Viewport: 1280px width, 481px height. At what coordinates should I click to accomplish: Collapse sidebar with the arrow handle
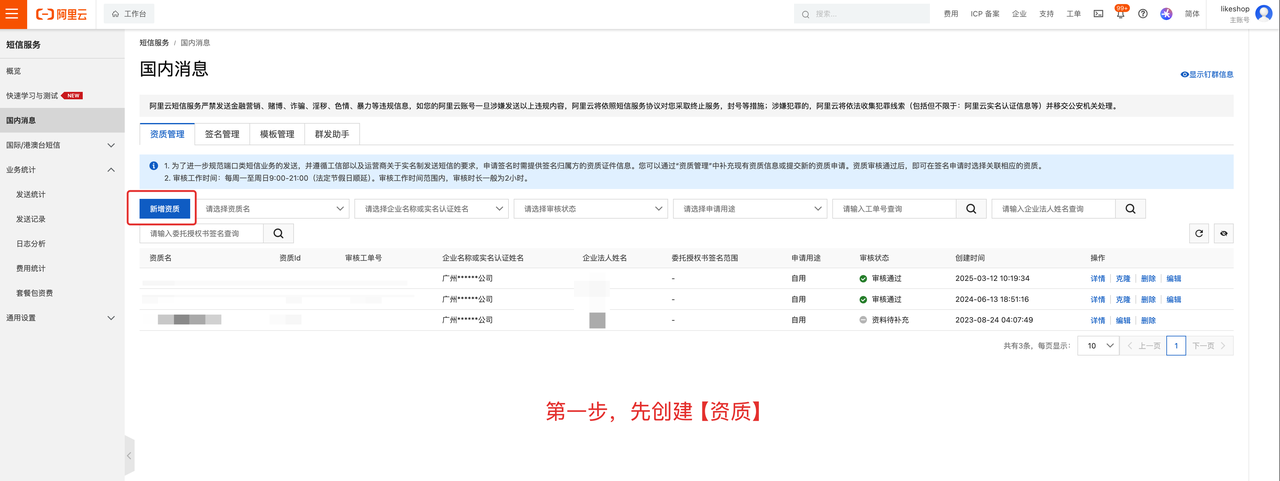click(x=129, y=456)
